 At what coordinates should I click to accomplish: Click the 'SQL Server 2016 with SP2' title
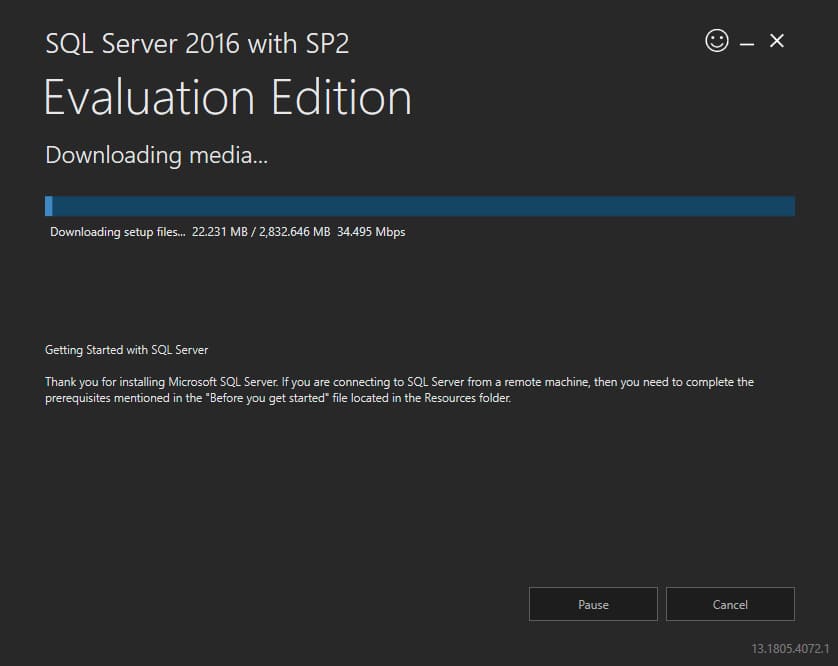pyautogui.click(x=197, y=44)
